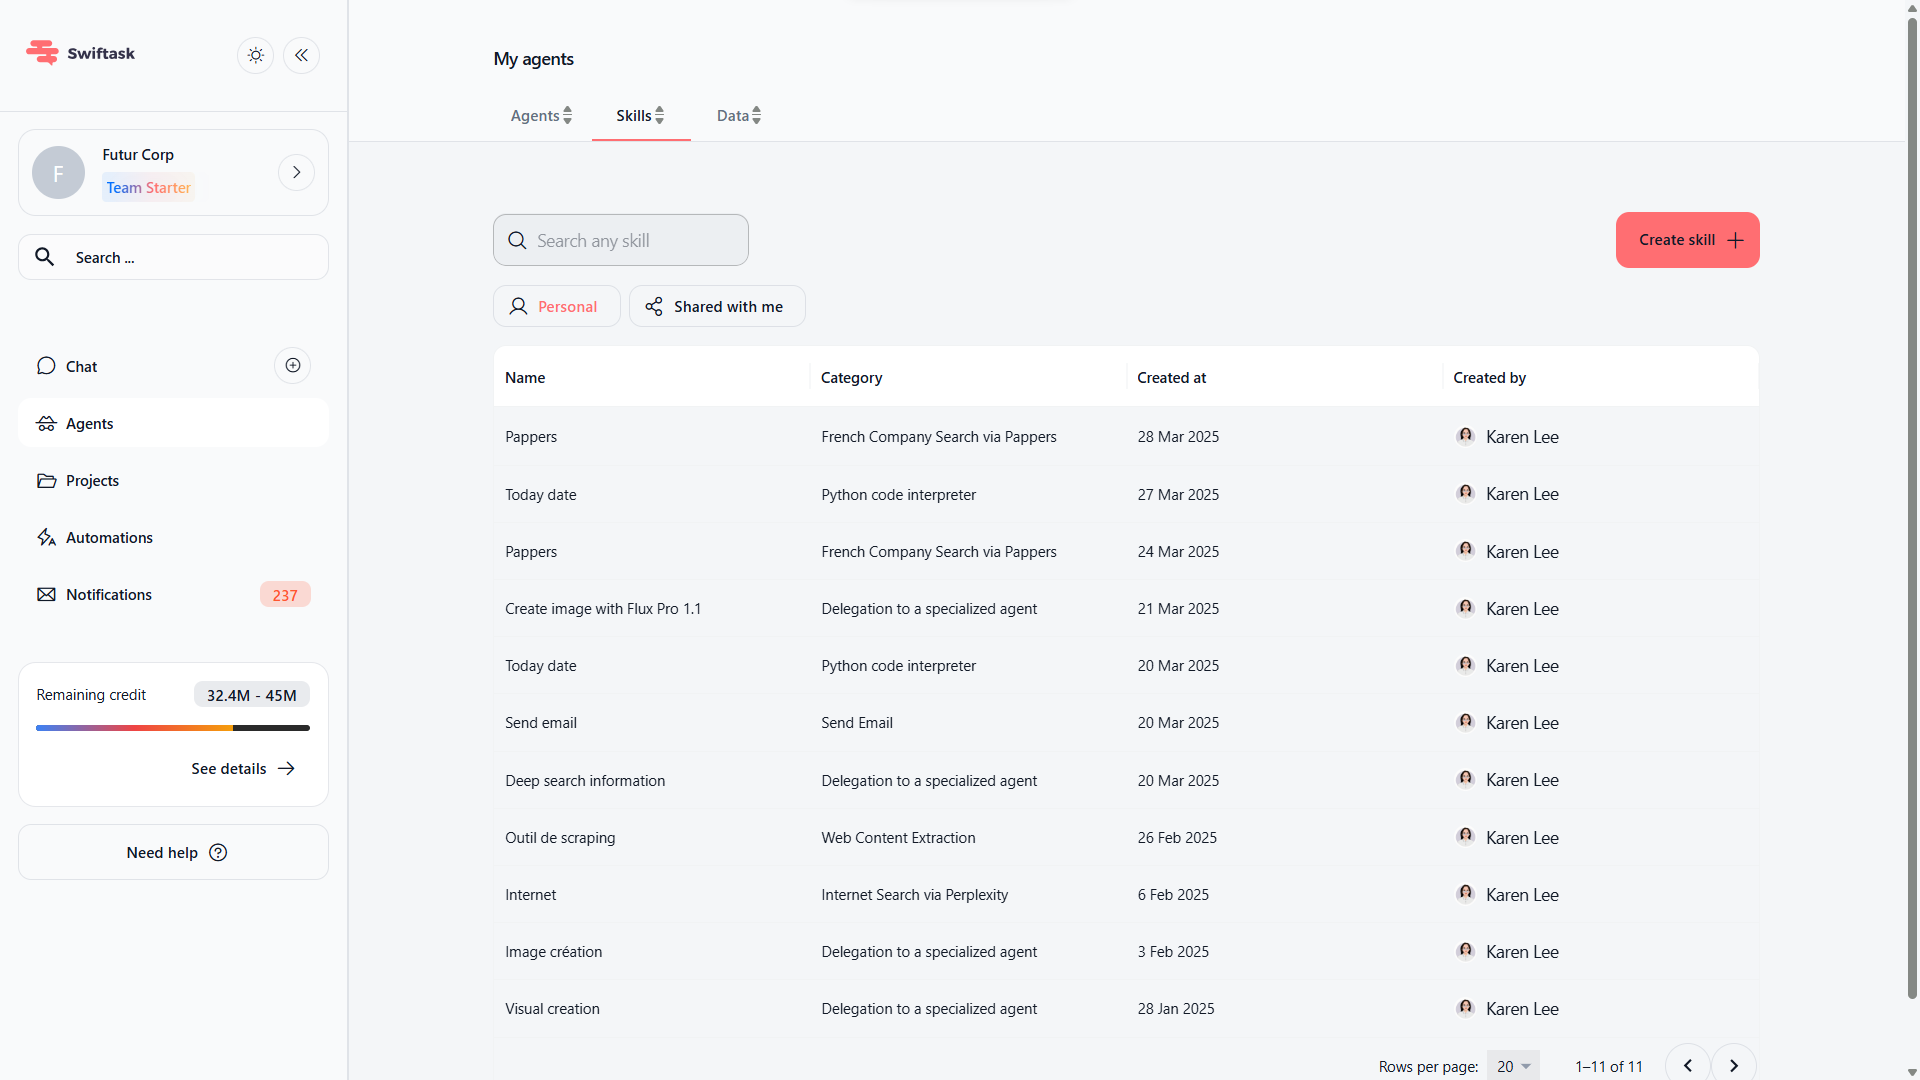Switch to the Data tab
The height and width of the screenshot is (1080, 1920).
(x=733, y=116)
